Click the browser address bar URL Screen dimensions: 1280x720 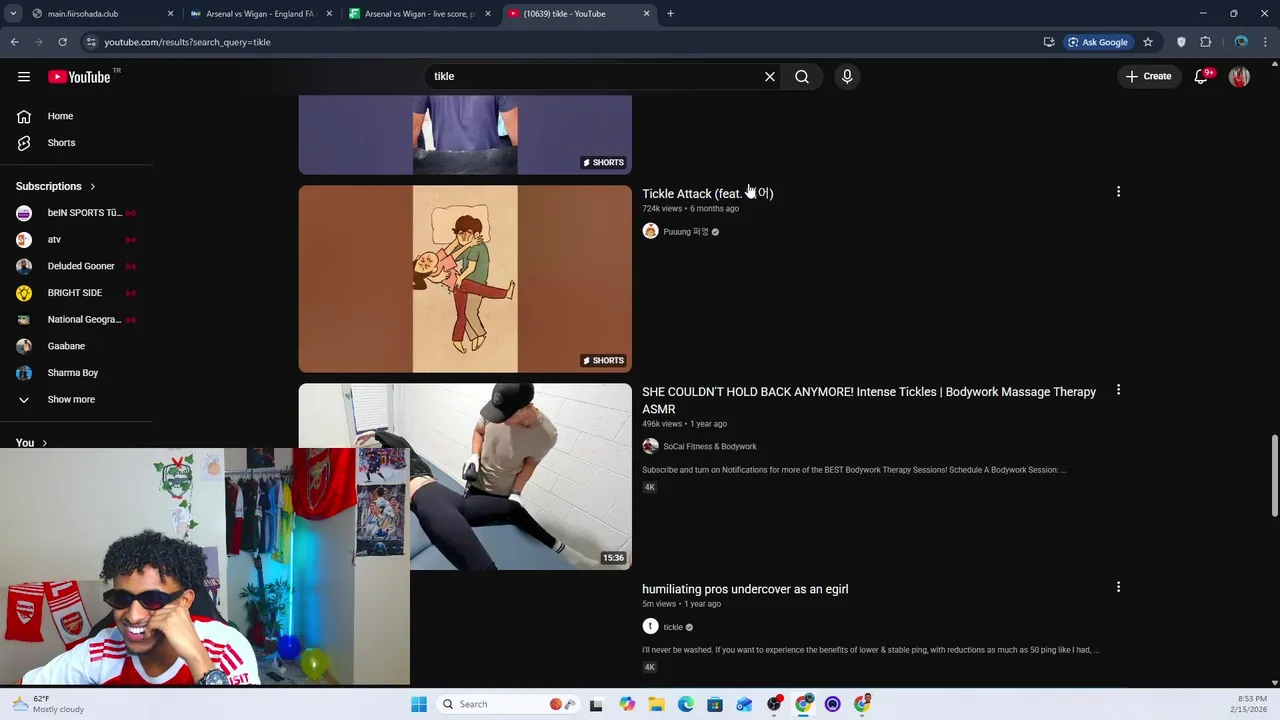(187, 42)
